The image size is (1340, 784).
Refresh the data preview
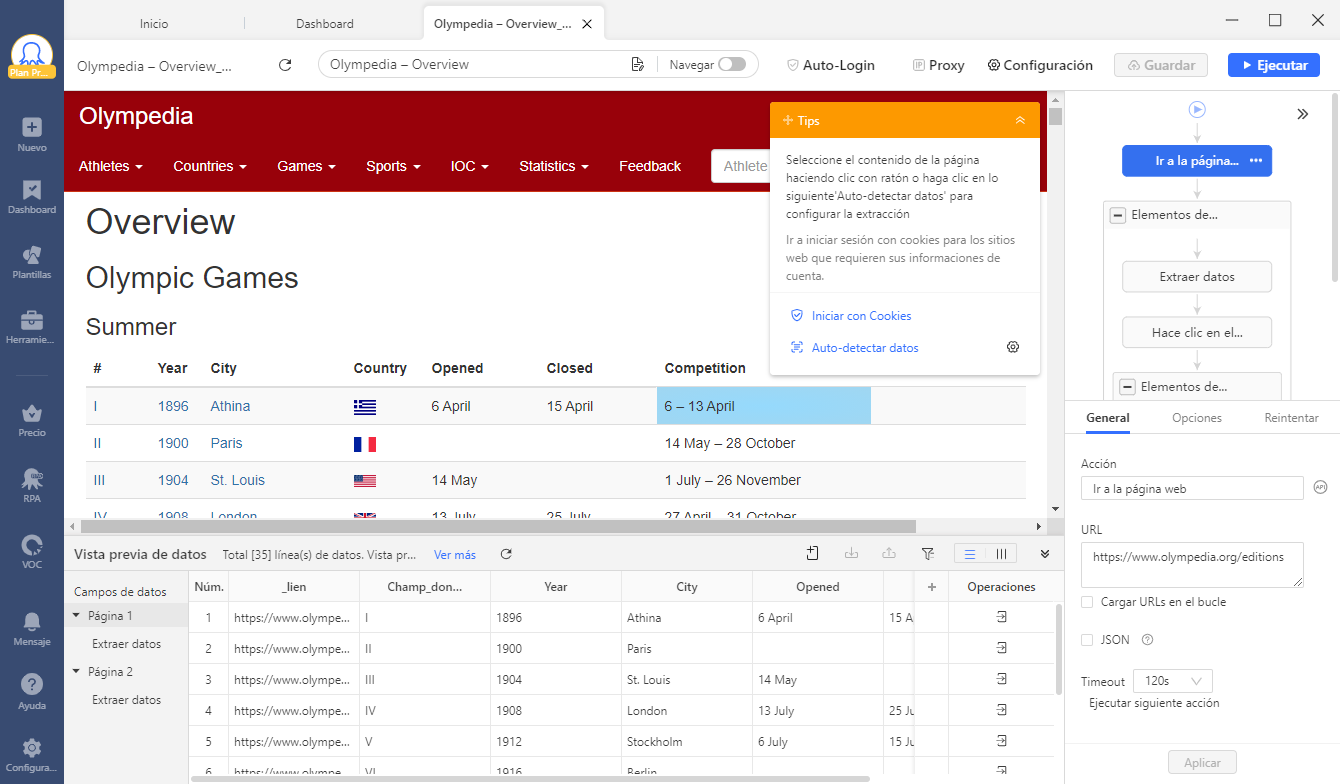[506, 554]
